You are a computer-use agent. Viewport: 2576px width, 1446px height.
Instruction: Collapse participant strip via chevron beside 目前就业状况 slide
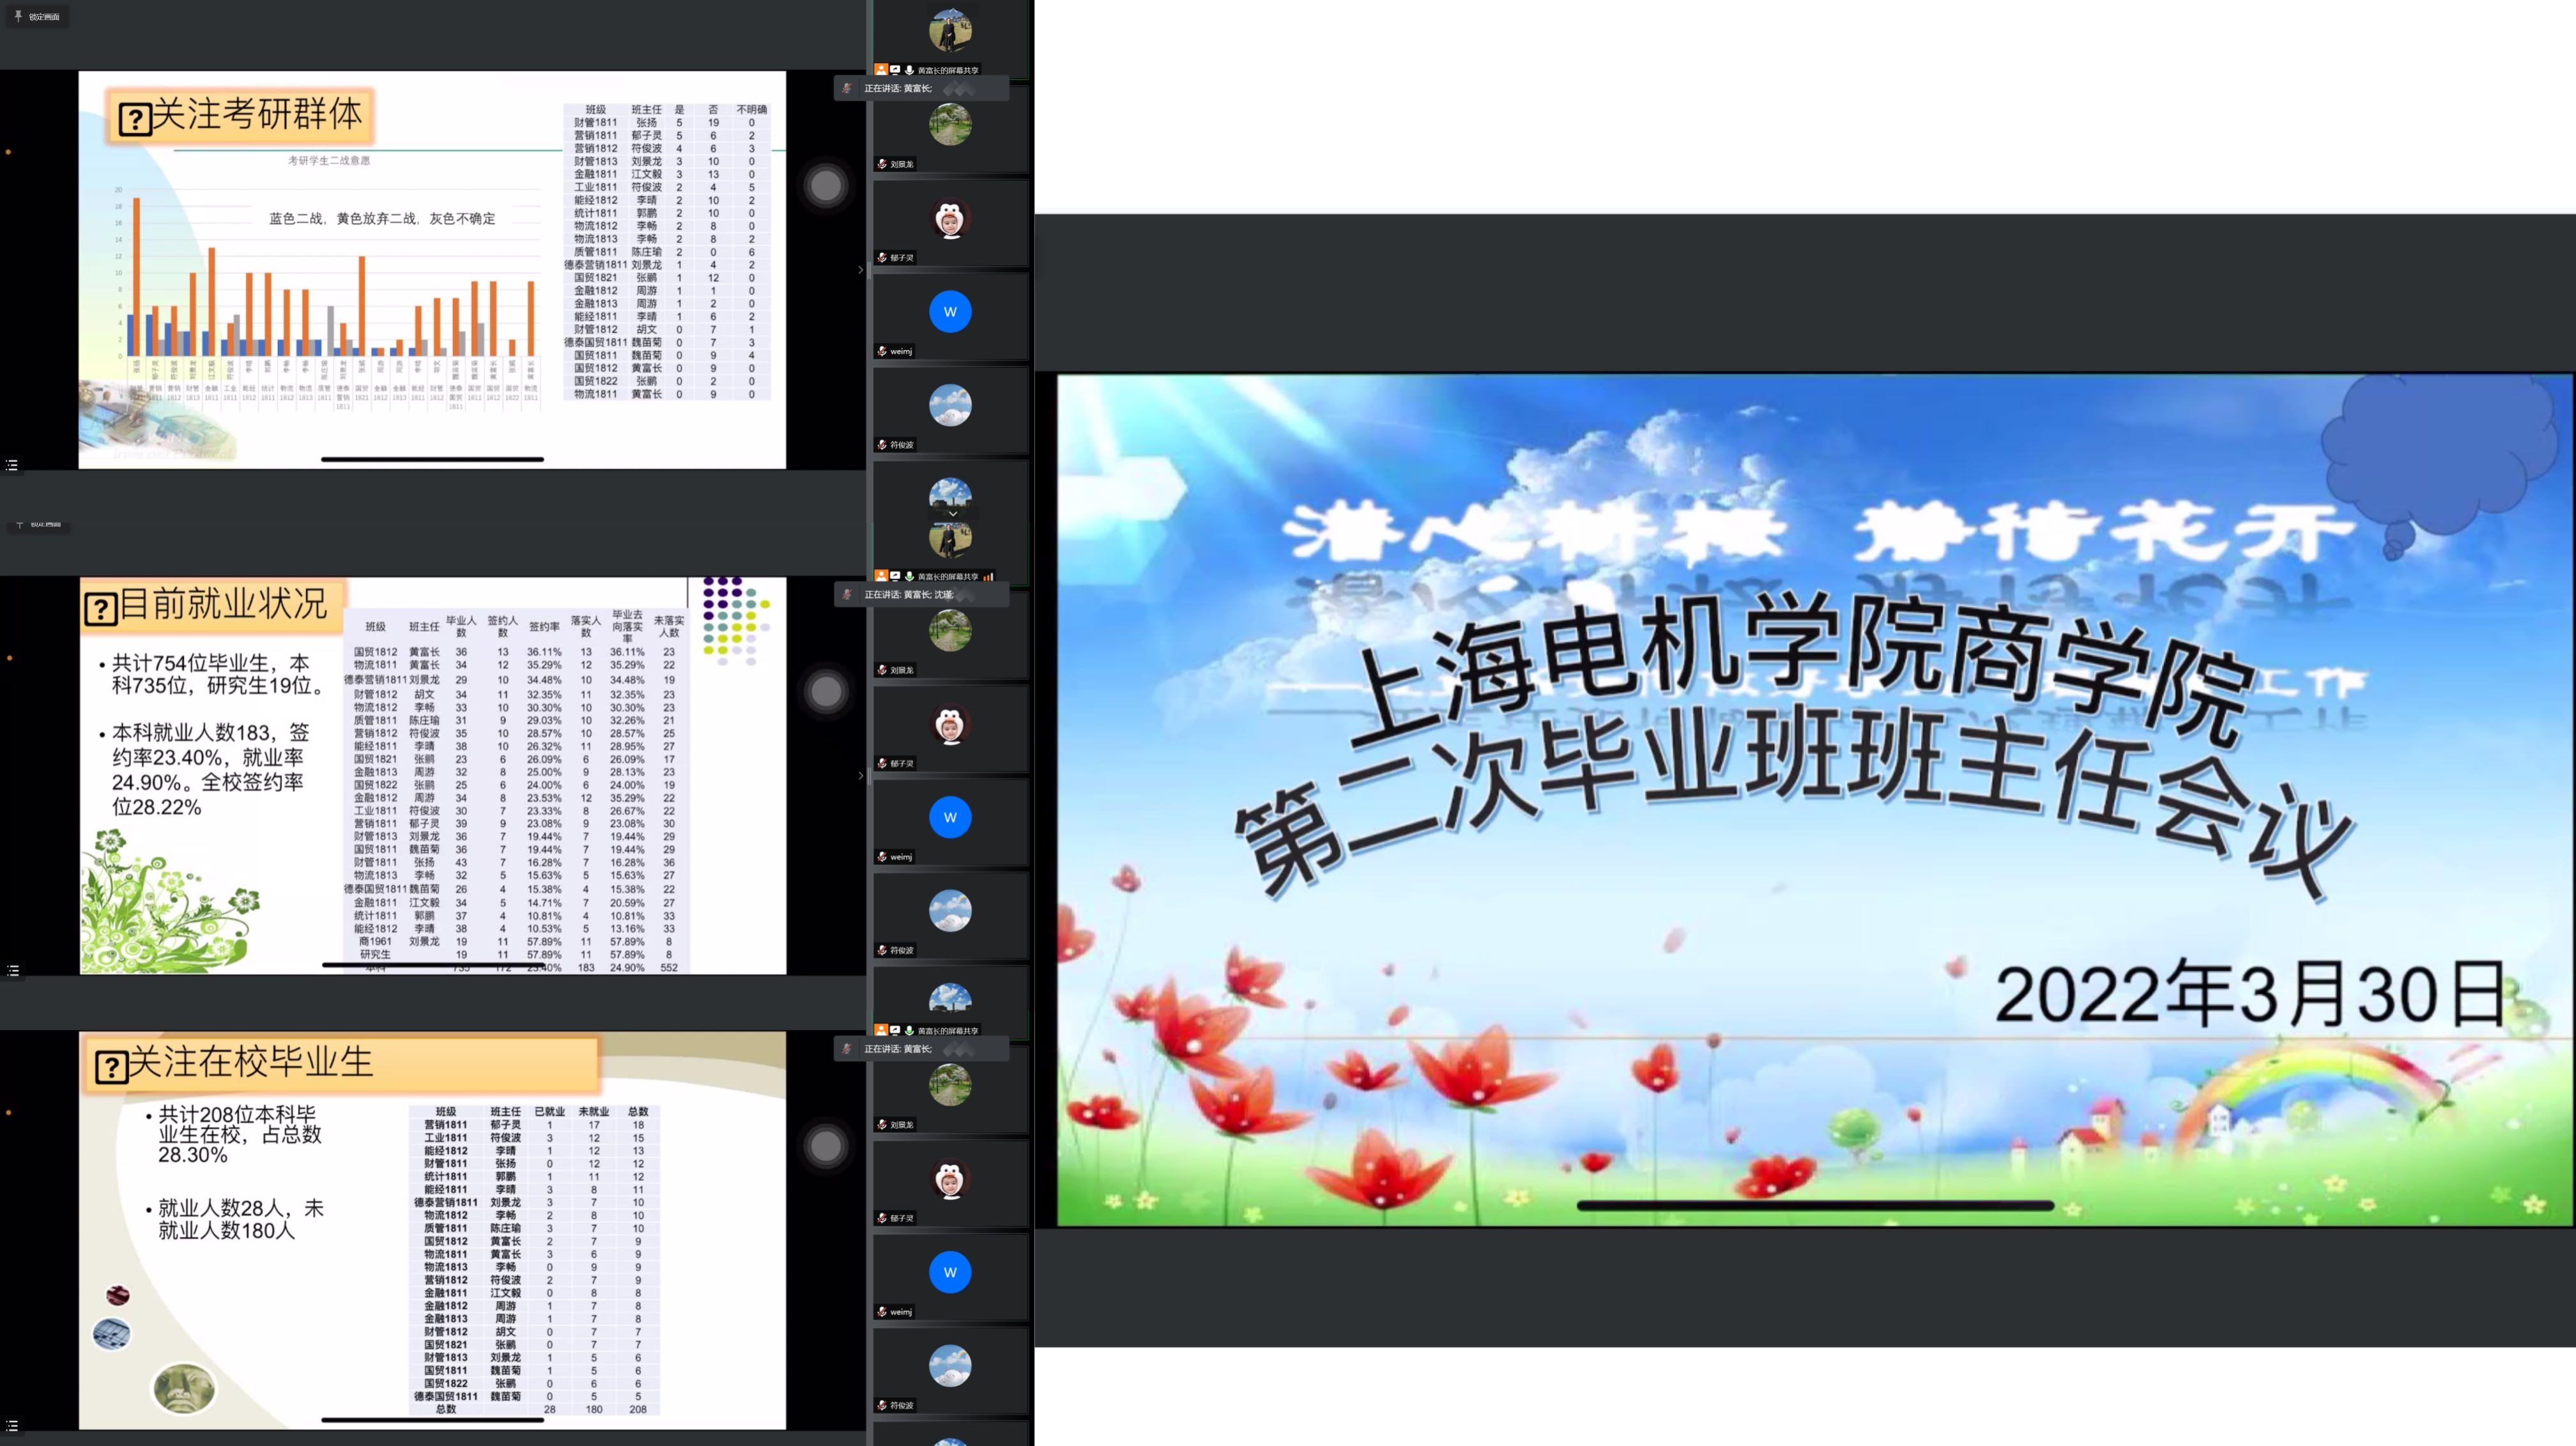860,775
